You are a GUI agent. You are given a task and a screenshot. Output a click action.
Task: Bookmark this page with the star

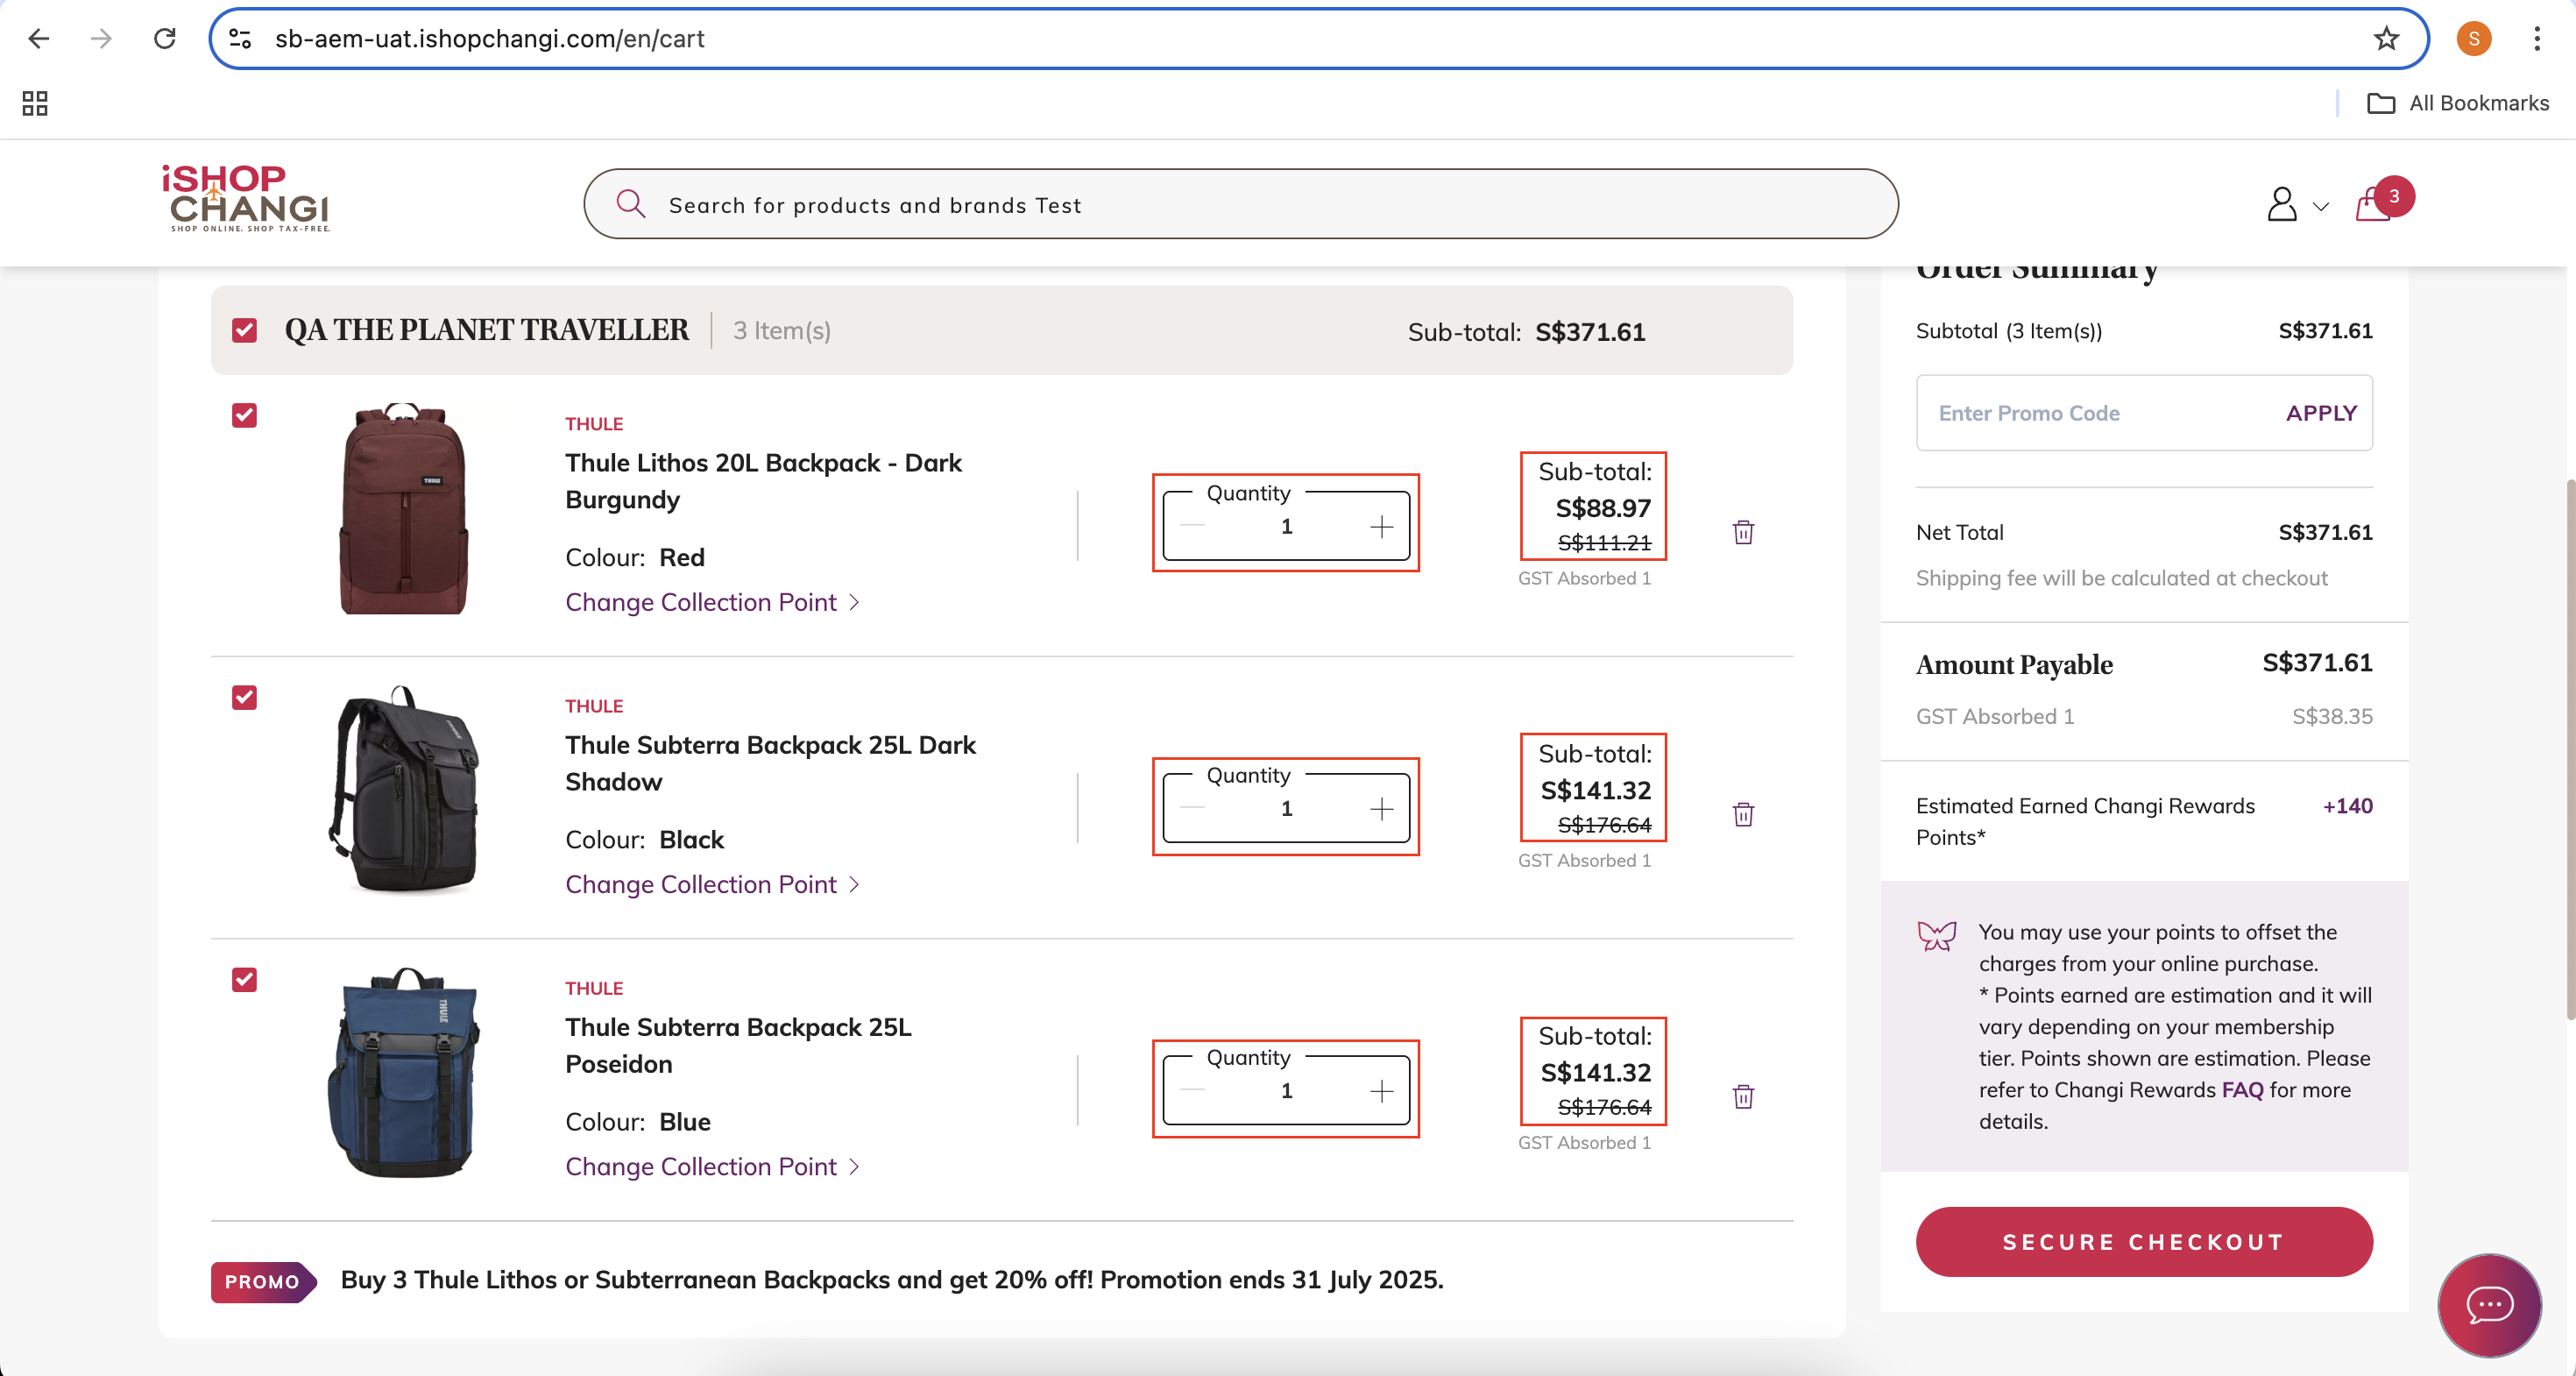pyautogui.click(x=2386, y=39)
